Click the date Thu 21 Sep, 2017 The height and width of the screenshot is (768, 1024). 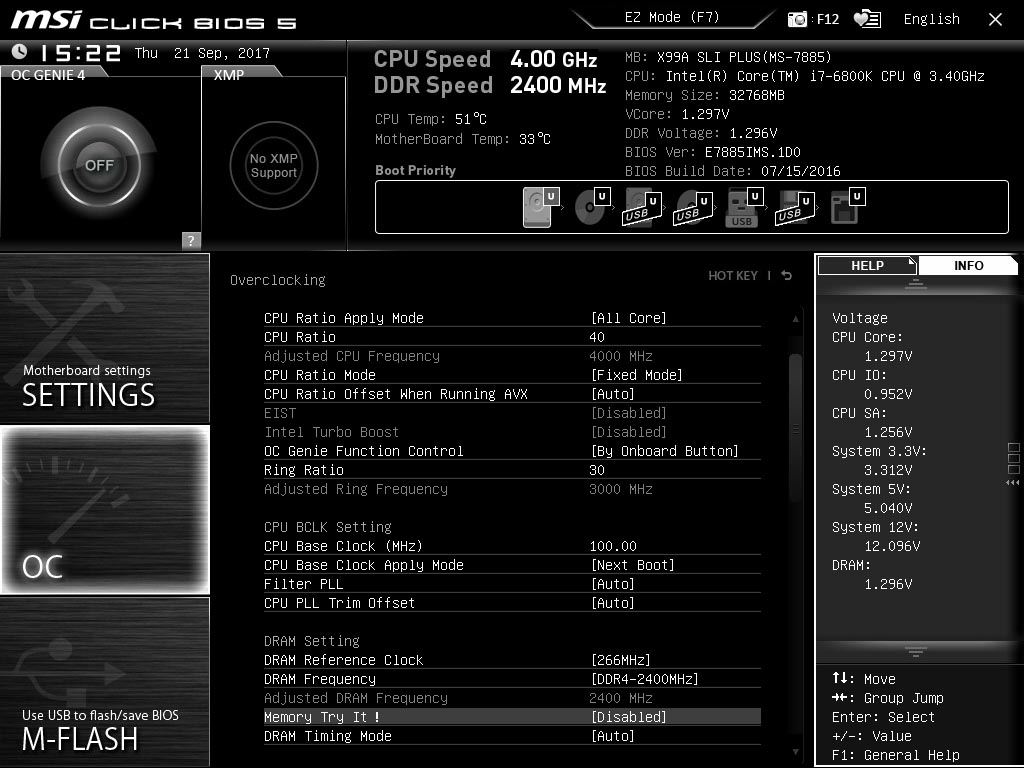tap(202, 53)
